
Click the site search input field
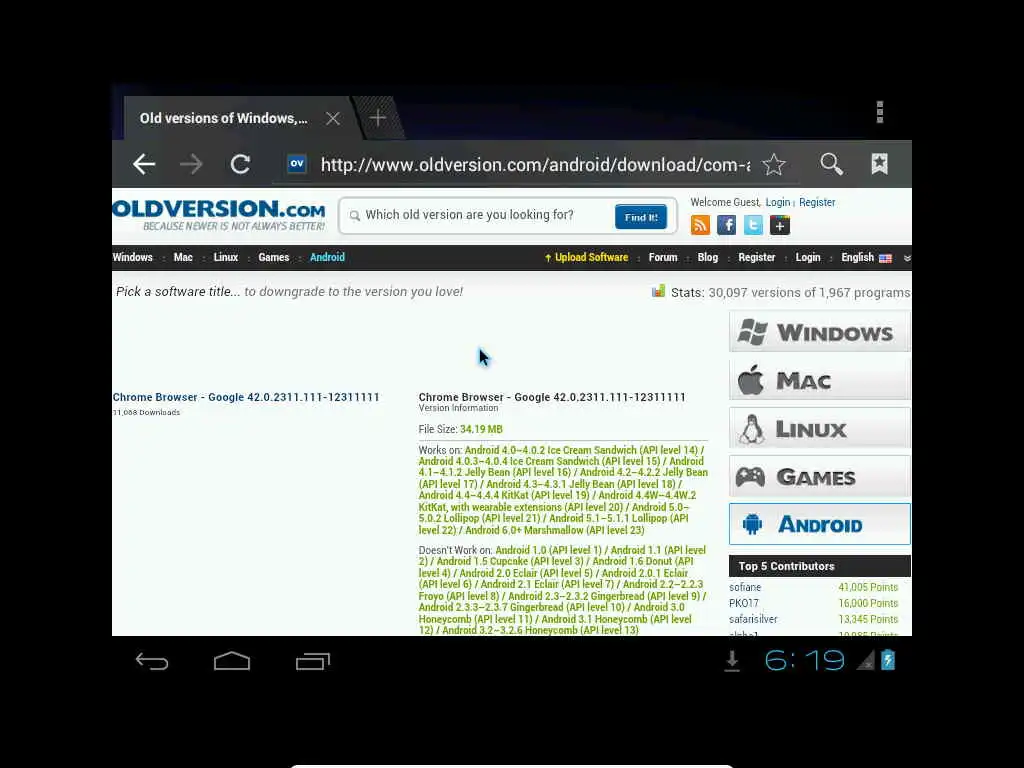479,216
